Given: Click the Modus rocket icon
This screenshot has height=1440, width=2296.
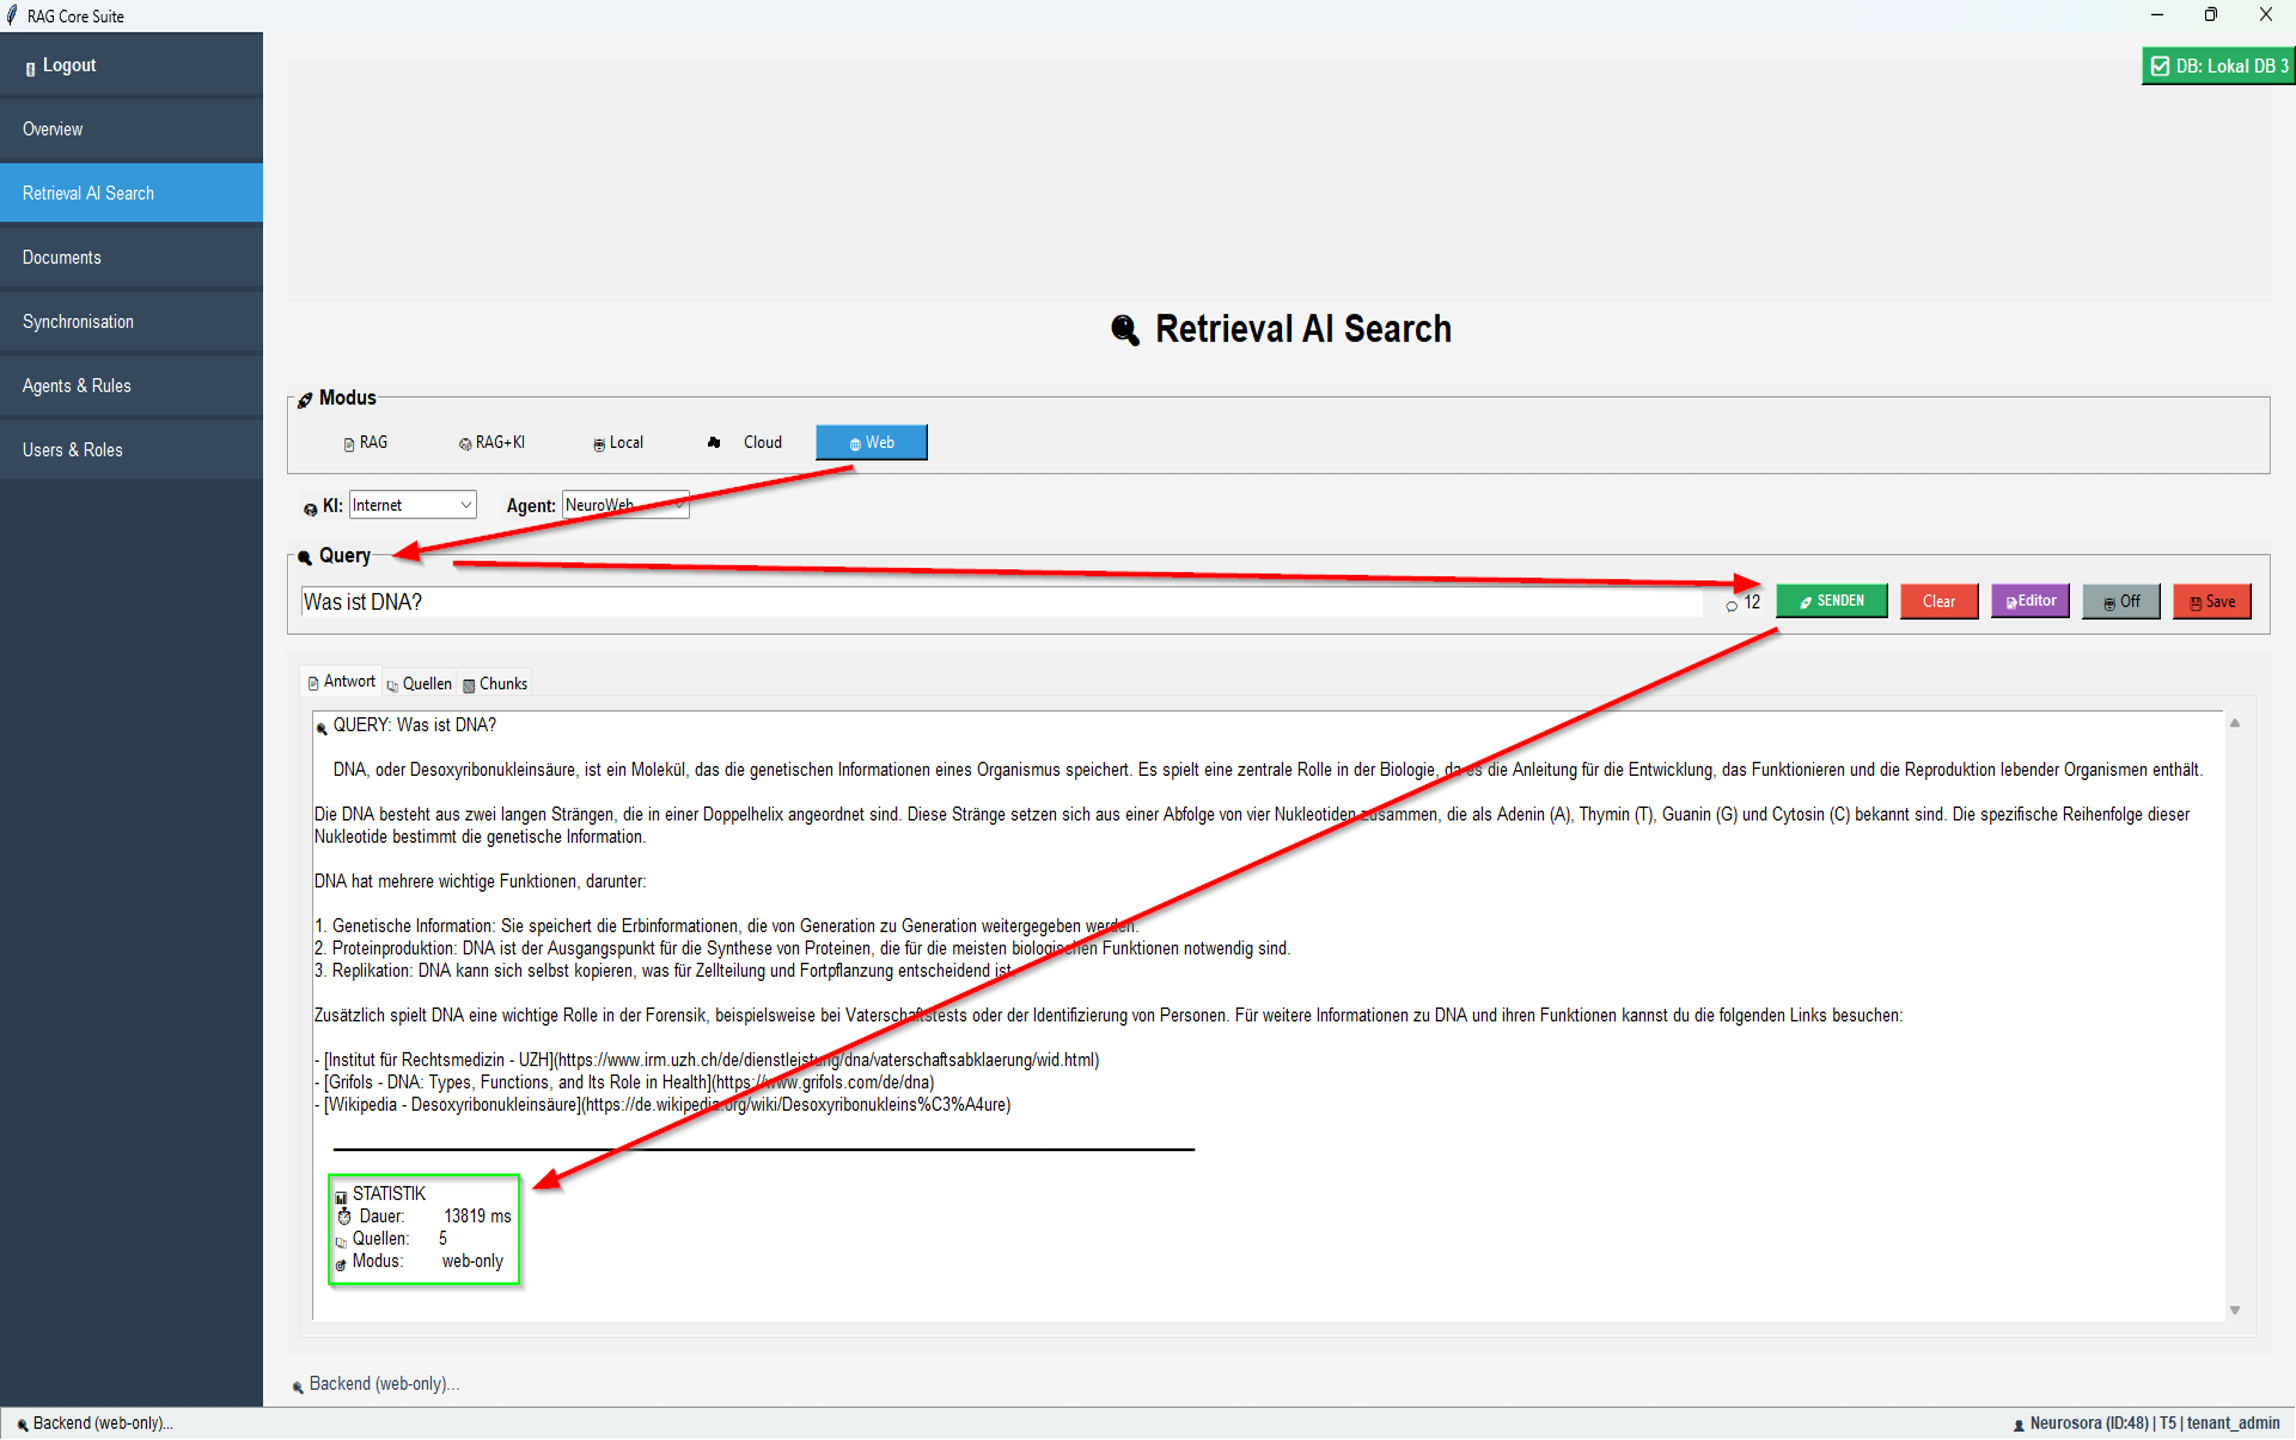Looking at the screenshot, I should click(305, 400).
